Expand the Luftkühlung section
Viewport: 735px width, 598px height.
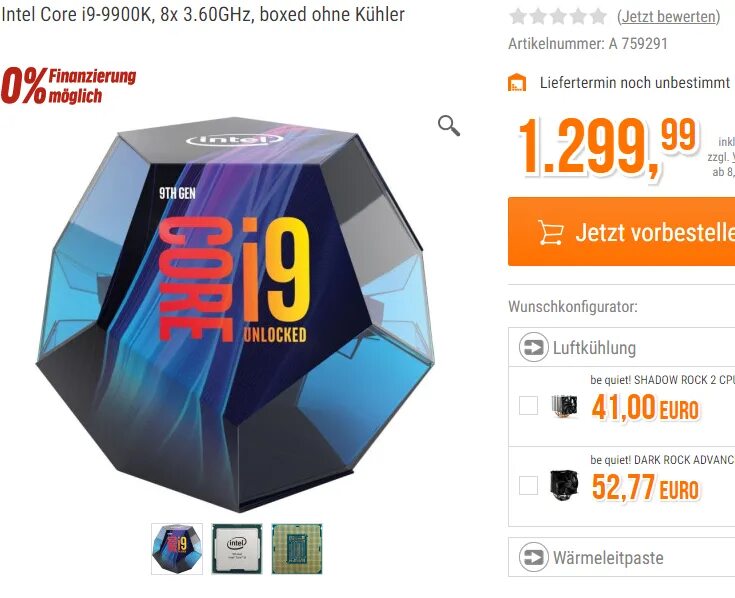[622, 347]
